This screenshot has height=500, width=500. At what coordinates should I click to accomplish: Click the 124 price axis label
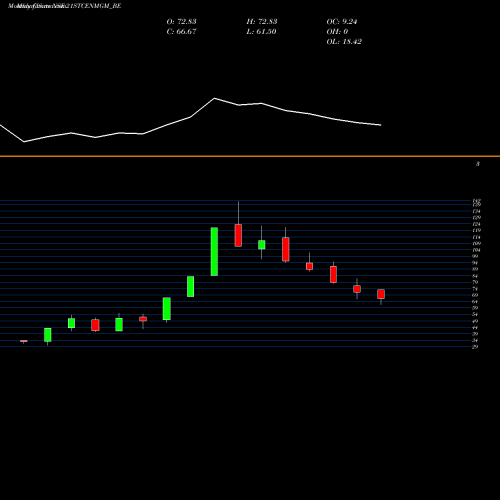(x=476, y=224)
